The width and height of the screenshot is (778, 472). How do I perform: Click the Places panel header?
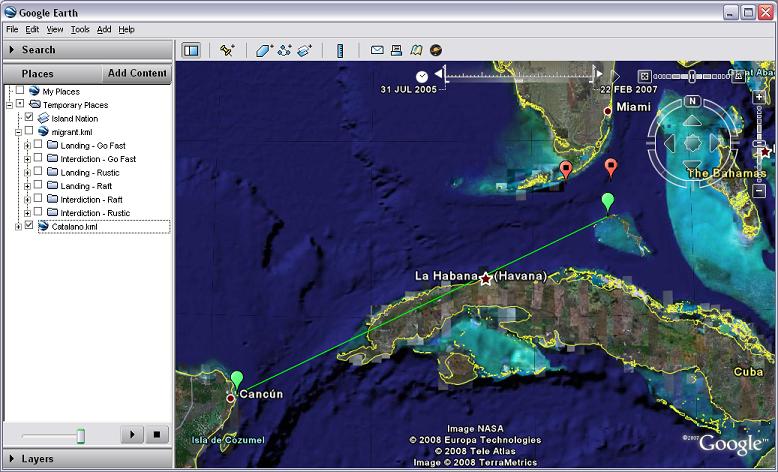[52, 74]
